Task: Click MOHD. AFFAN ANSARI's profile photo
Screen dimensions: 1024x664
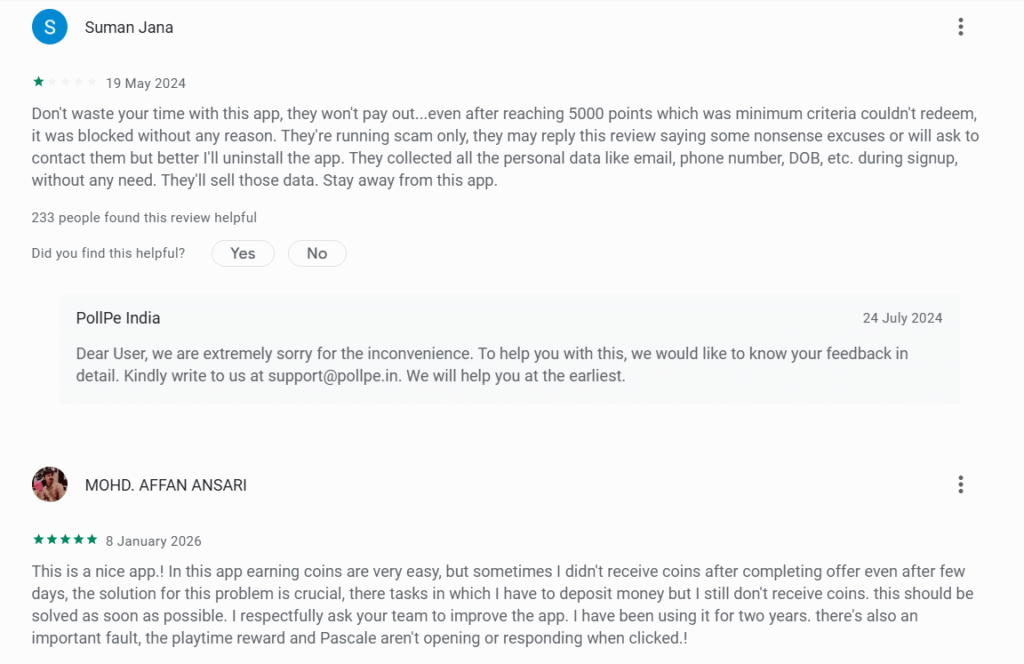Action: click(x=49, y=484)
